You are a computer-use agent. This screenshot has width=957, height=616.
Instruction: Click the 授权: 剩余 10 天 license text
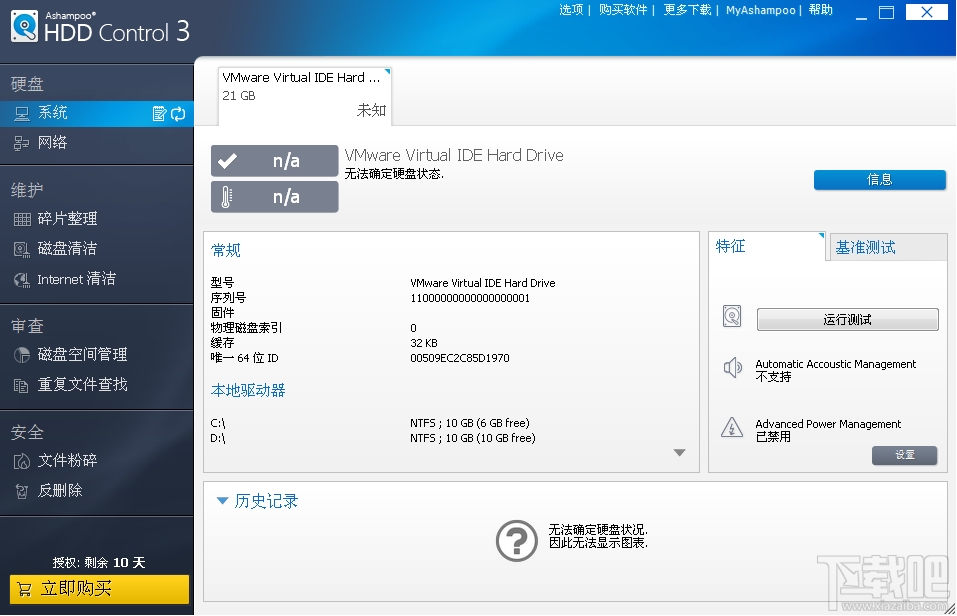coord(99,562)
